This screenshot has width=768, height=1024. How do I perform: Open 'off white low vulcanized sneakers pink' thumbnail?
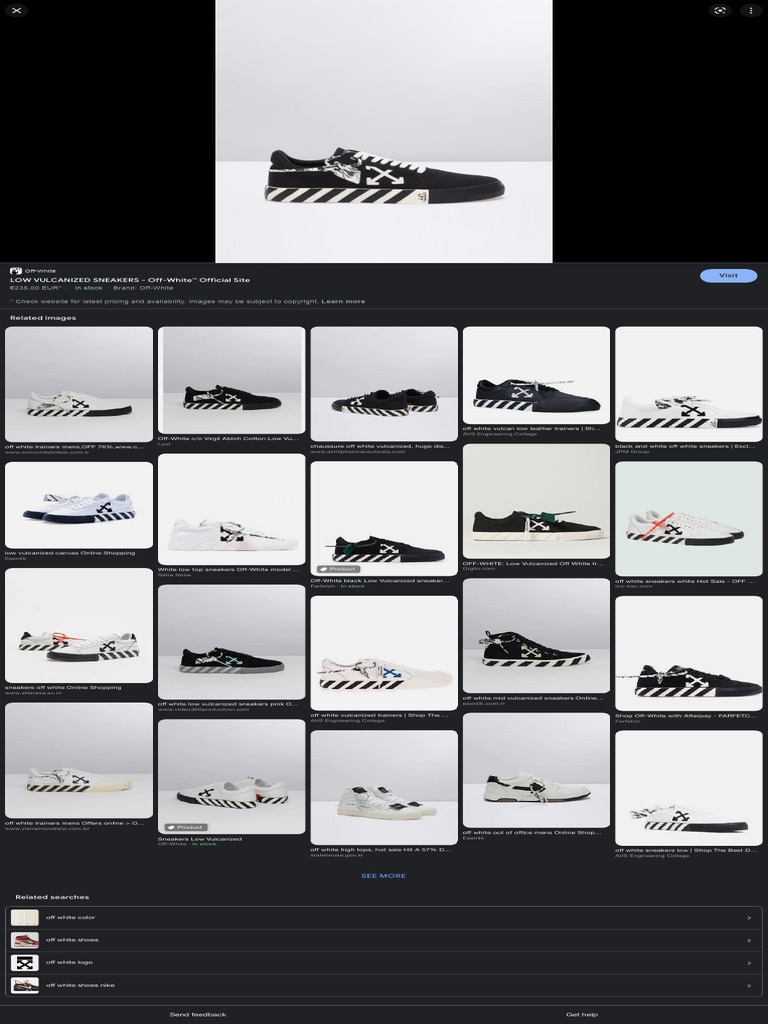click(x=231, y=642)
